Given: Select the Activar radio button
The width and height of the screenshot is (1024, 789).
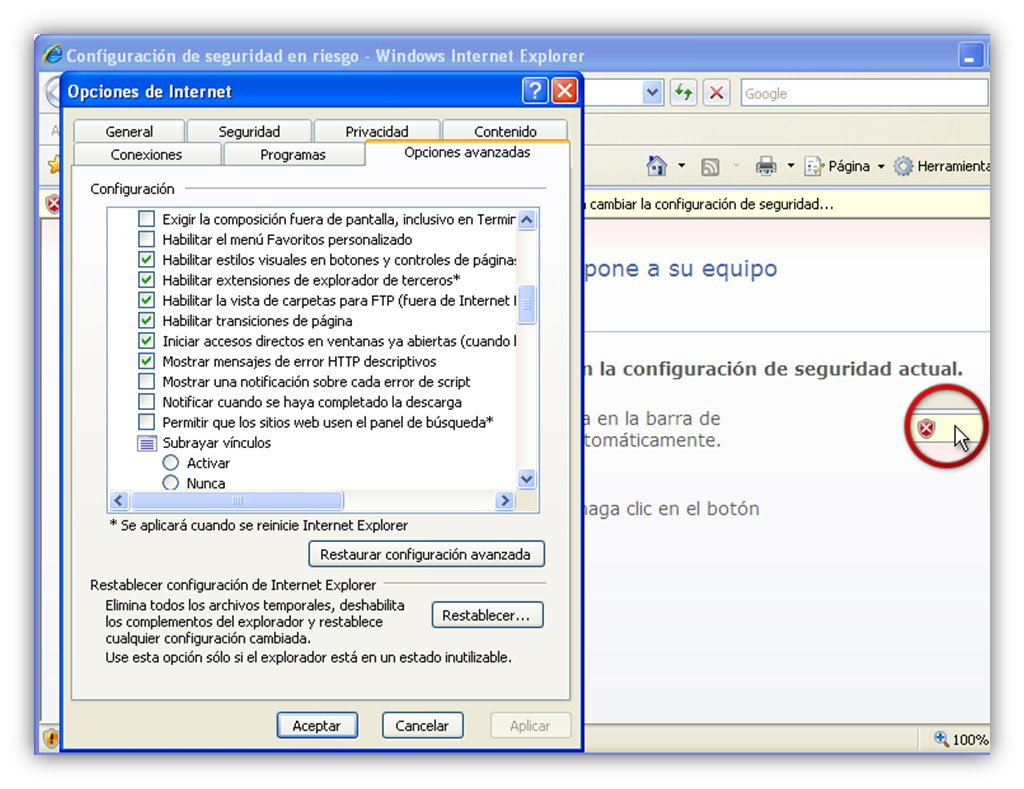Looking at the screenshot, I should [170, 462].
